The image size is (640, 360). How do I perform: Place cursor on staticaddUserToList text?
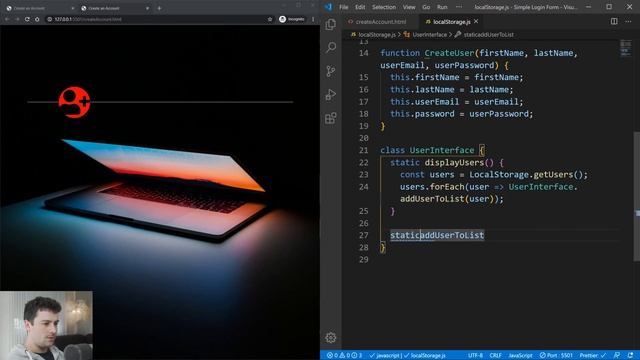pyautogui.click(x=437, y=235)
